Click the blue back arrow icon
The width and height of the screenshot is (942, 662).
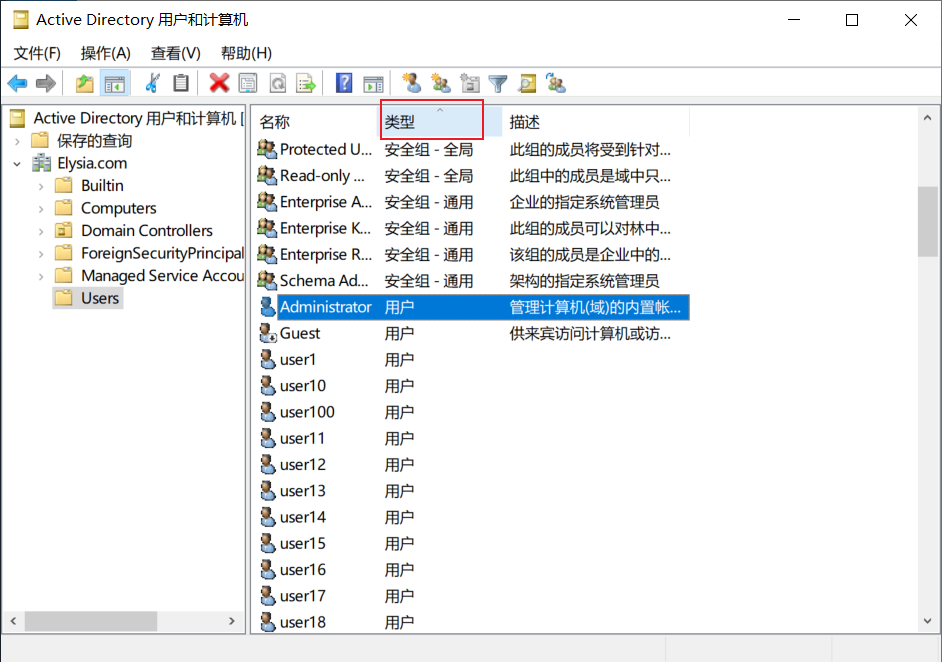17,83
